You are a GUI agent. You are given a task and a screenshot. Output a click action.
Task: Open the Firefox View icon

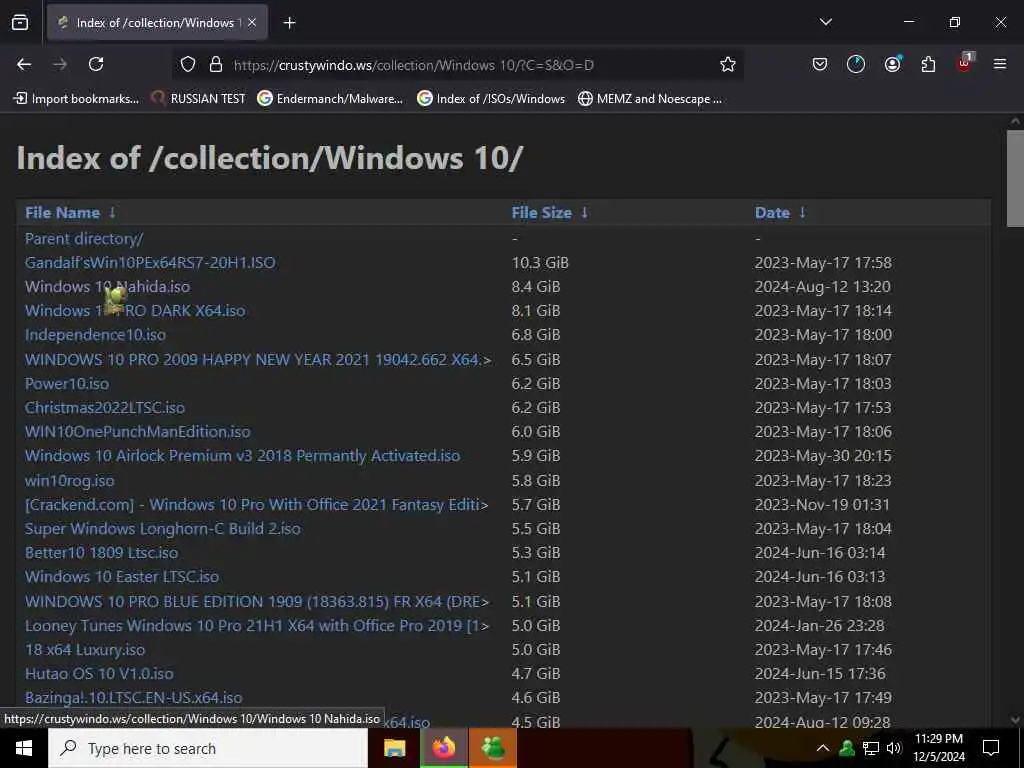[x=20, y=23]
